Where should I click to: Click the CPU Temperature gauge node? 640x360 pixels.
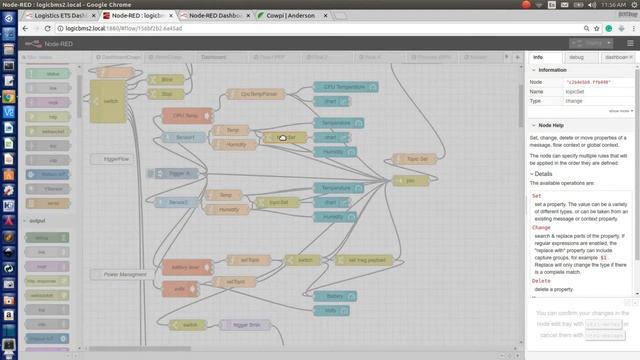tap(345, 87)
